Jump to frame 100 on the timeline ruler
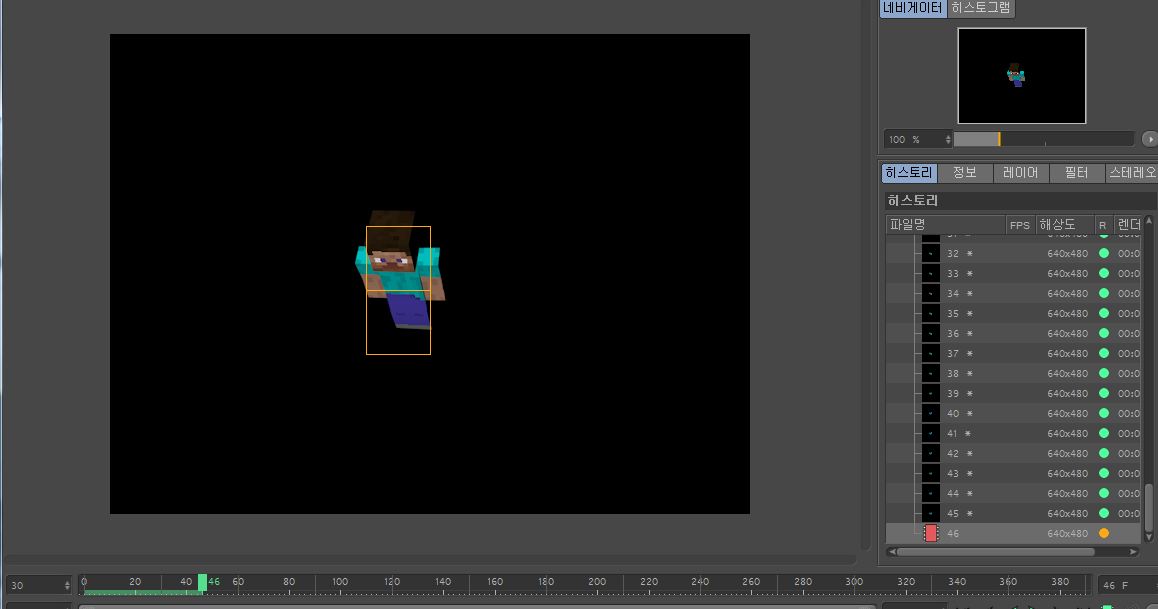 point(340,582)
